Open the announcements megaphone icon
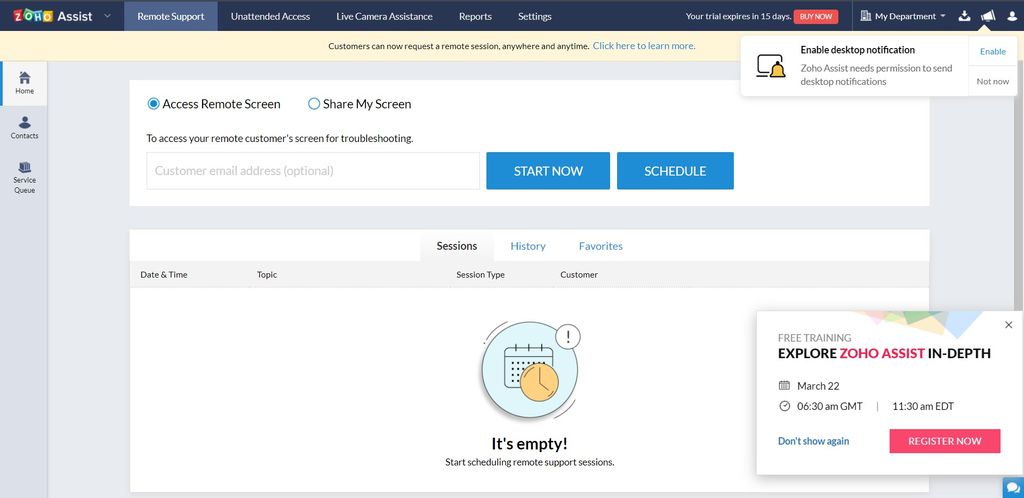The height and width of the screenshot is (498, 1024). tap(987, 16)
